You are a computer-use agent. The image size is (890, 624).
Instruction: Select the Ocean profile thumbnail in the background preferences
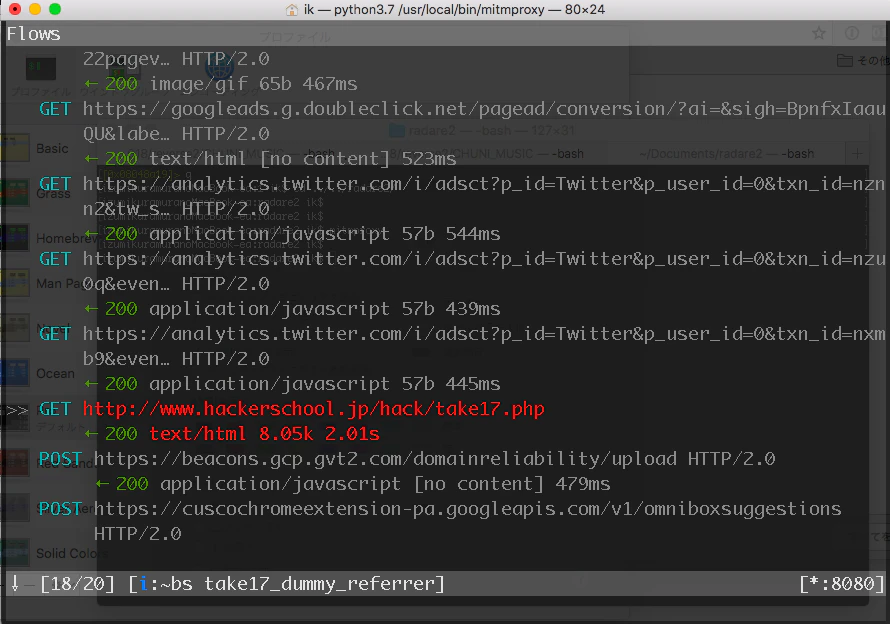click(x=15, y=373)
